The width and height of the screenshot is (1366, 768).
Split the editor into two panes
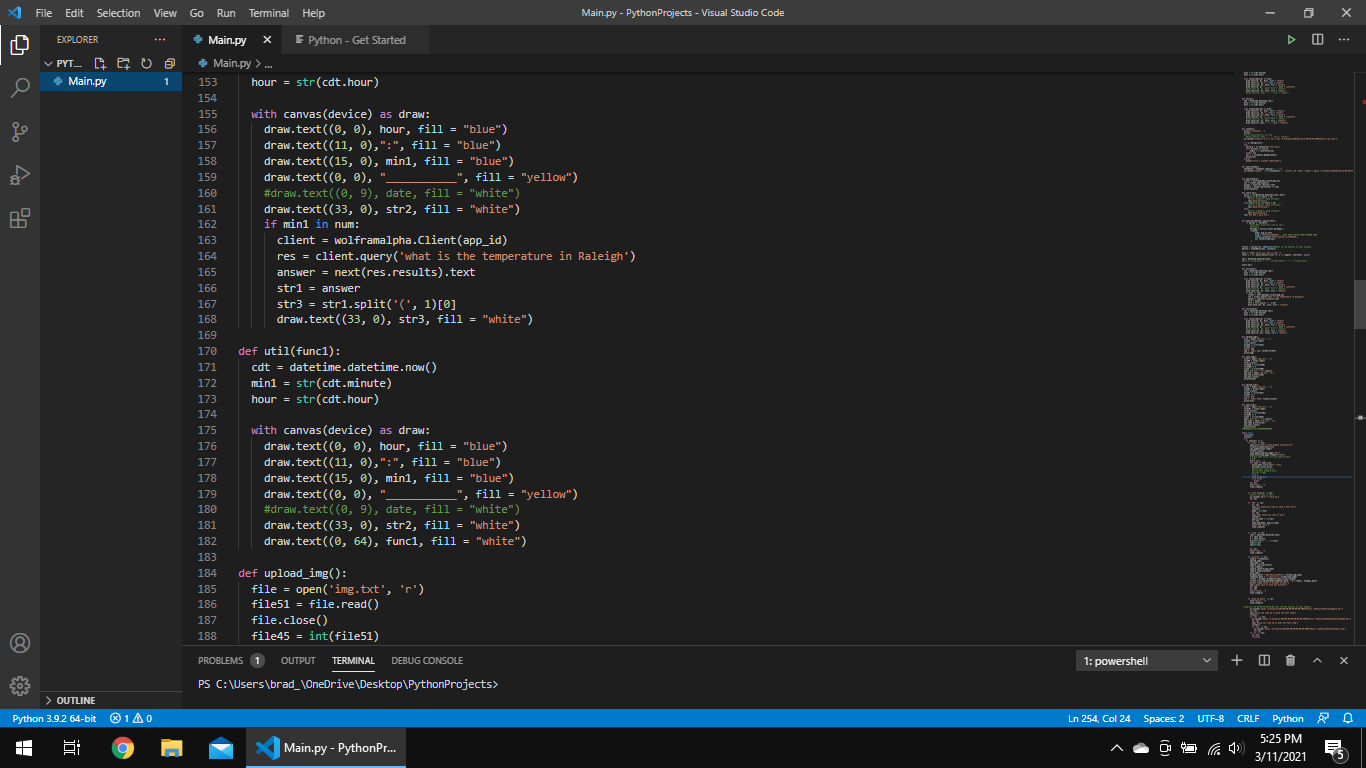(x=1317, y=39)
